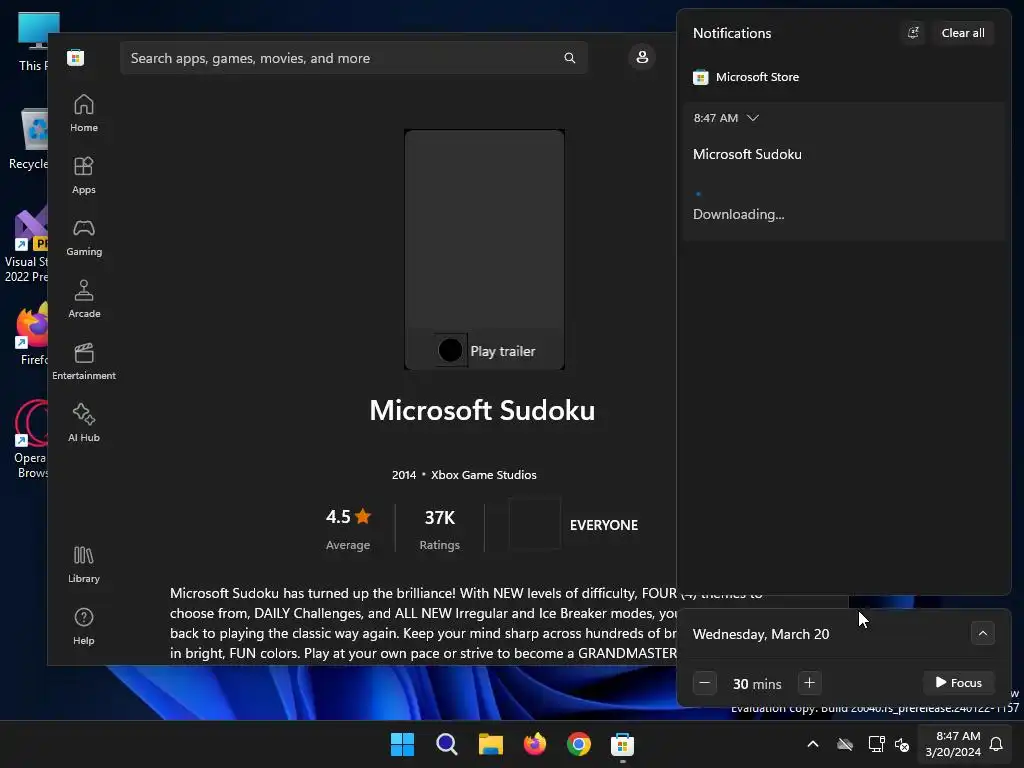Show hidden system tray icons

coord(813,744)
